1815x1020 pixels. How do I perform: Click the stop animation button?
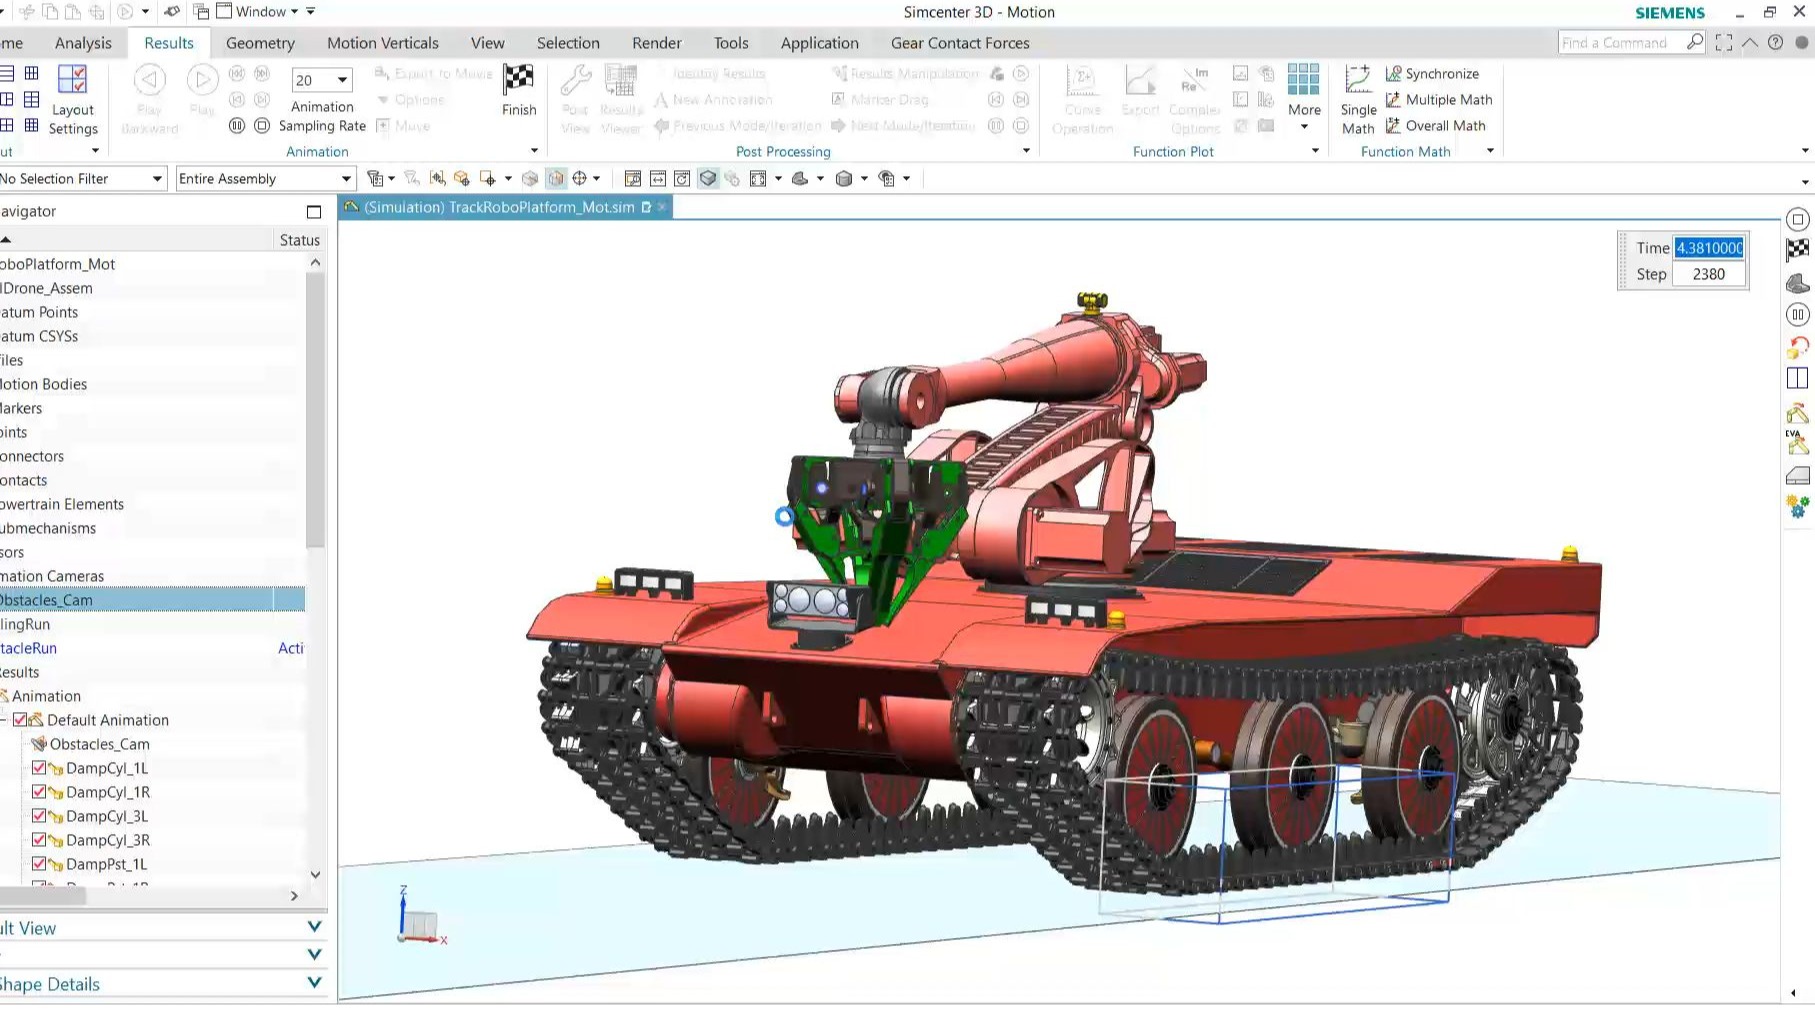[262, 126]
